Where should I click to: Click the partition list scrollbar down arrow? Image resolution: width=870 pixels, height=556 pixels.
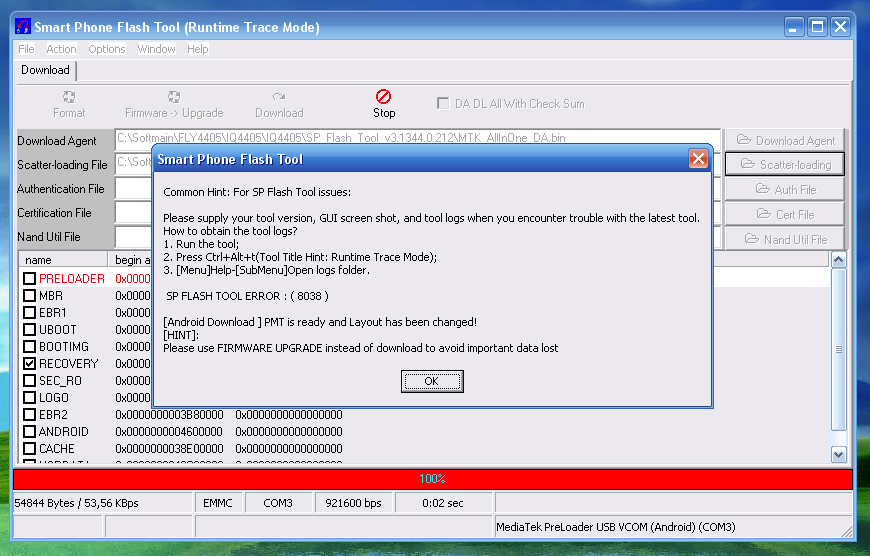point(839,454)
